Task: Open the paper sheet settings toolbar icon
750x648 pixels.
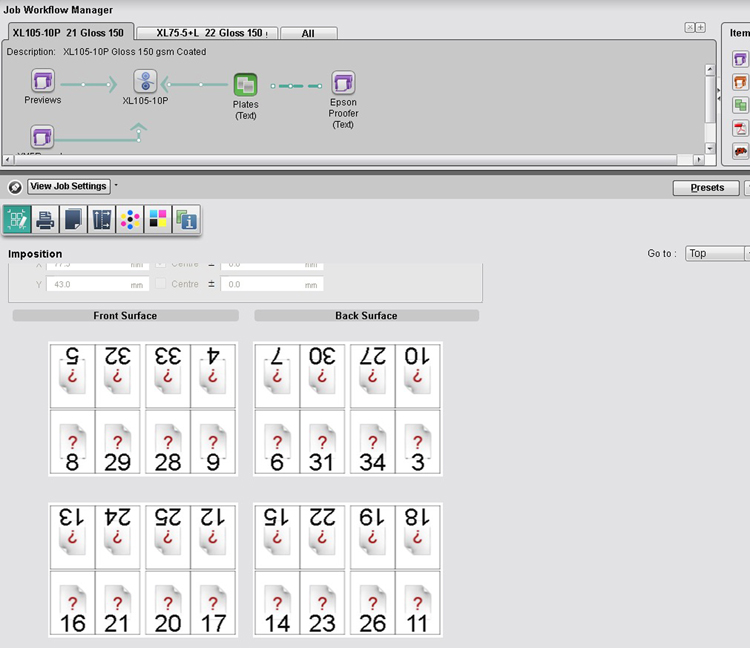Action: point(73,220)
